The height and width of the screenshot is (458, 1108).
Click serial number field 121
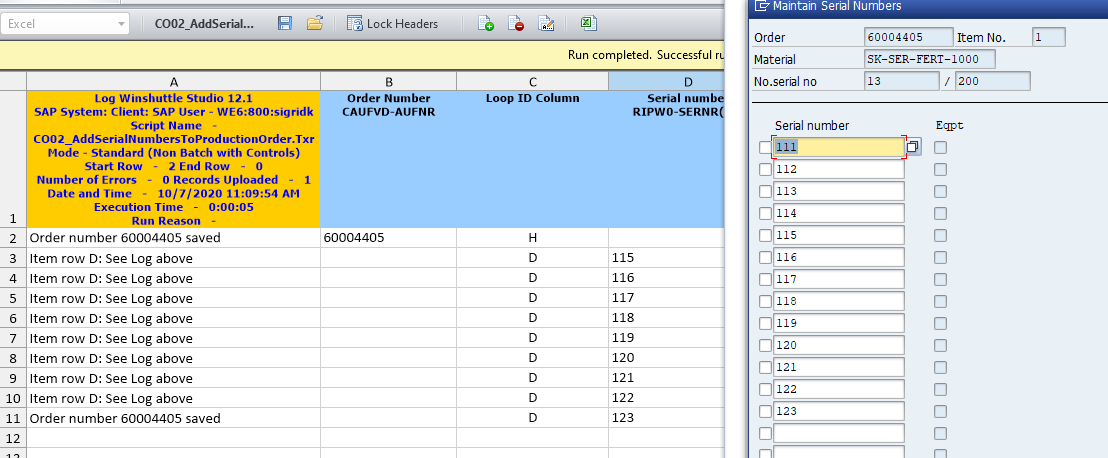click(839, 367)
